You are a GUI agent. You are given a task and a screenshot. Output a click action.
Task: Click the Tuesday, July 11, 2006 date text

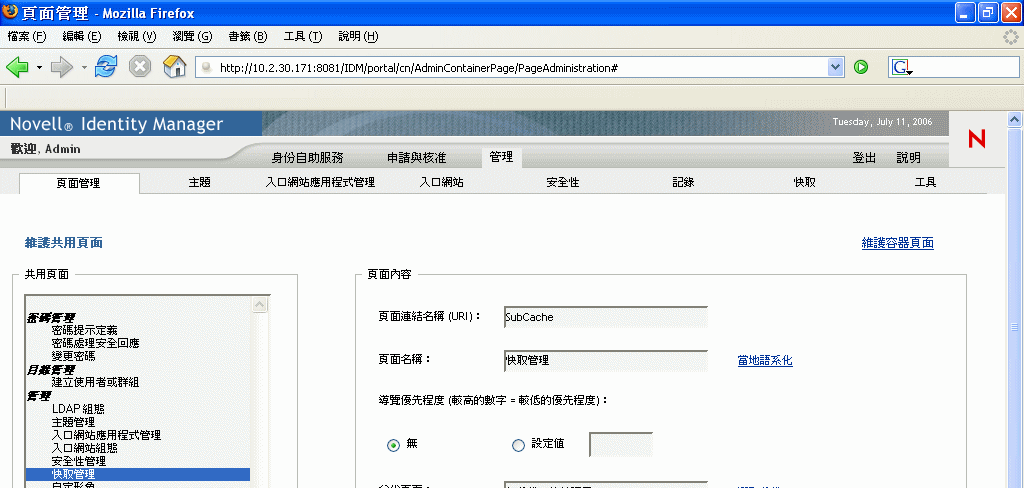(882, 122)
